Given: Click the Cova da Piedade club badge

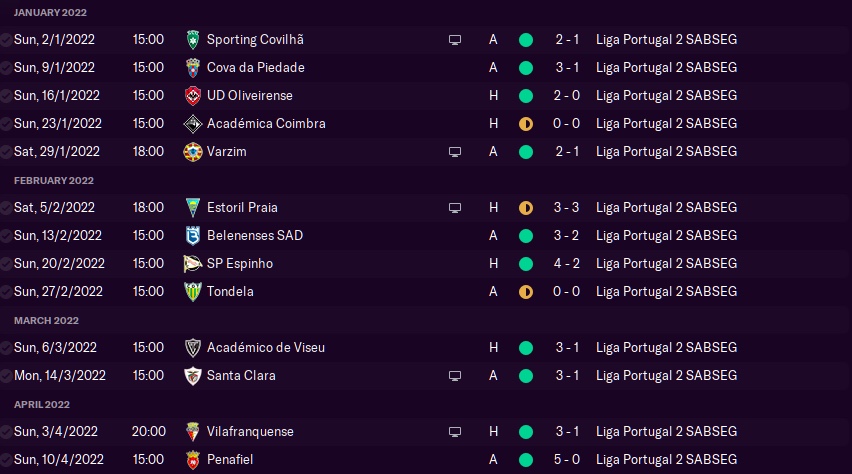Looking at the screenshot, I should click(x=194, y=68).
